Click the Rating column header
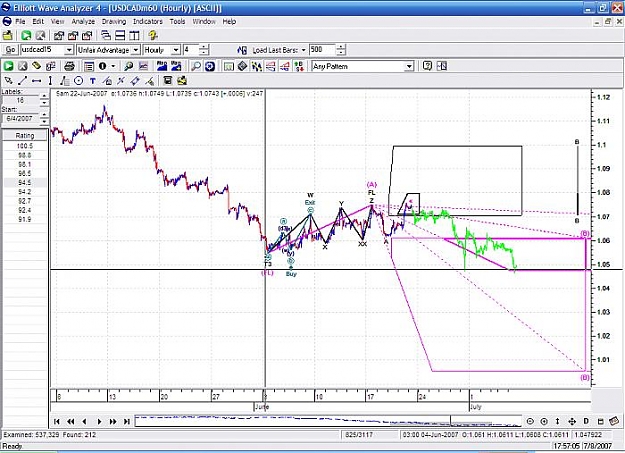Screen dimensions: 625x453 pyautogui.click(x=25, y=136)
